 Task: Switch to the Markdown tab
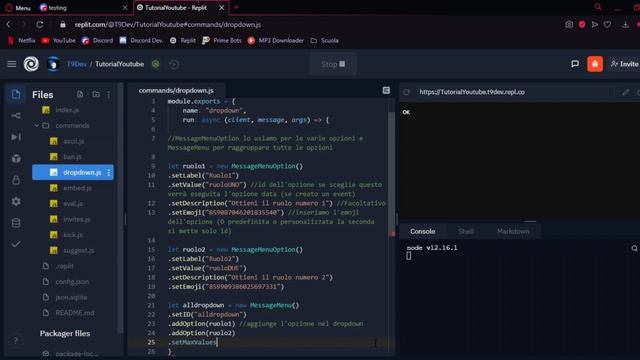pos(513,231)
